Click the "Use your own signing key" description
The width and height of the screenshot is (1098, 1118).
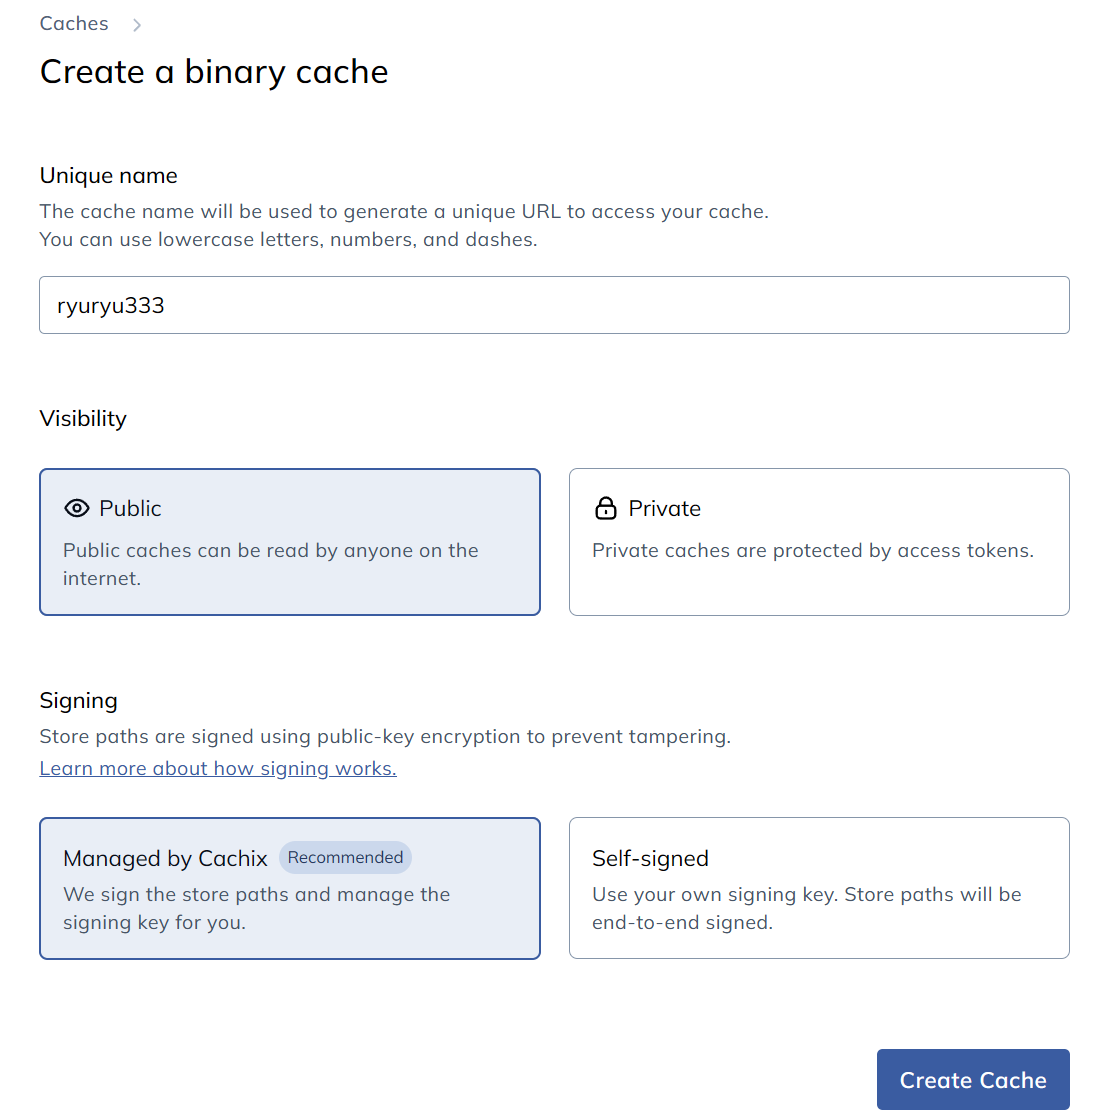(x=806, y=908)
